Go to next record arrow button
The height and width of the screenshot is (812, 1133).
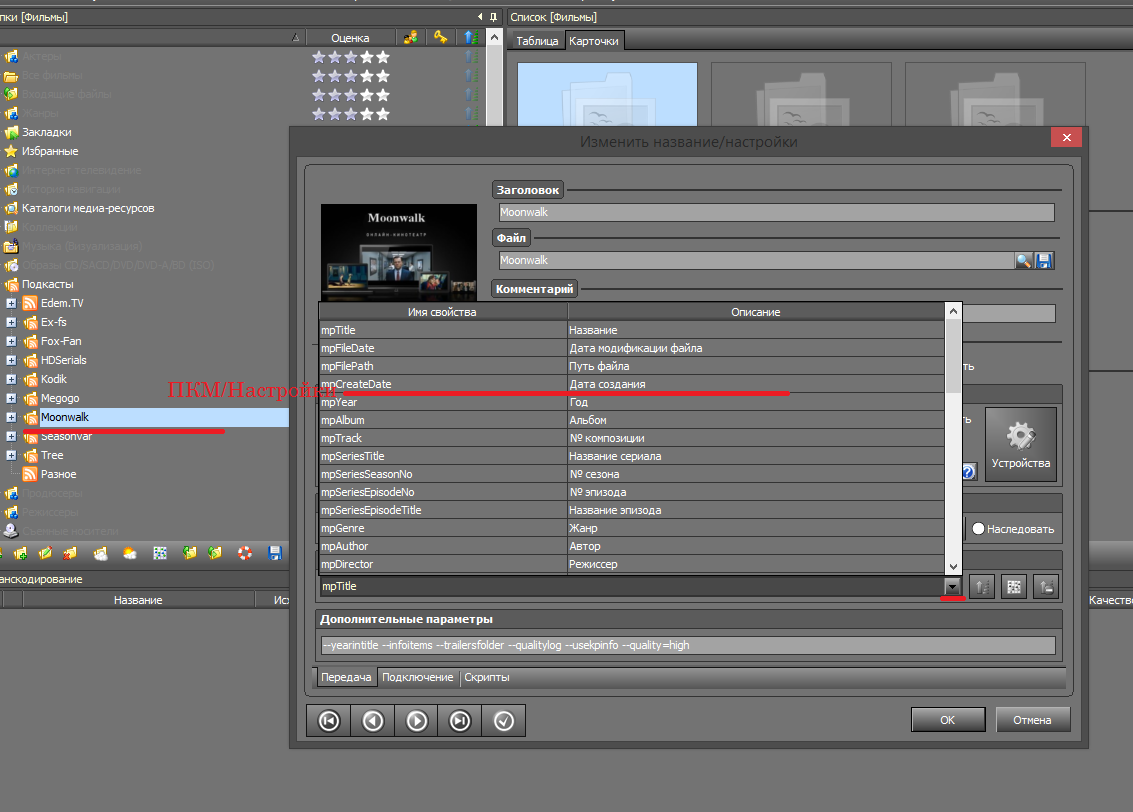(416, 720)
